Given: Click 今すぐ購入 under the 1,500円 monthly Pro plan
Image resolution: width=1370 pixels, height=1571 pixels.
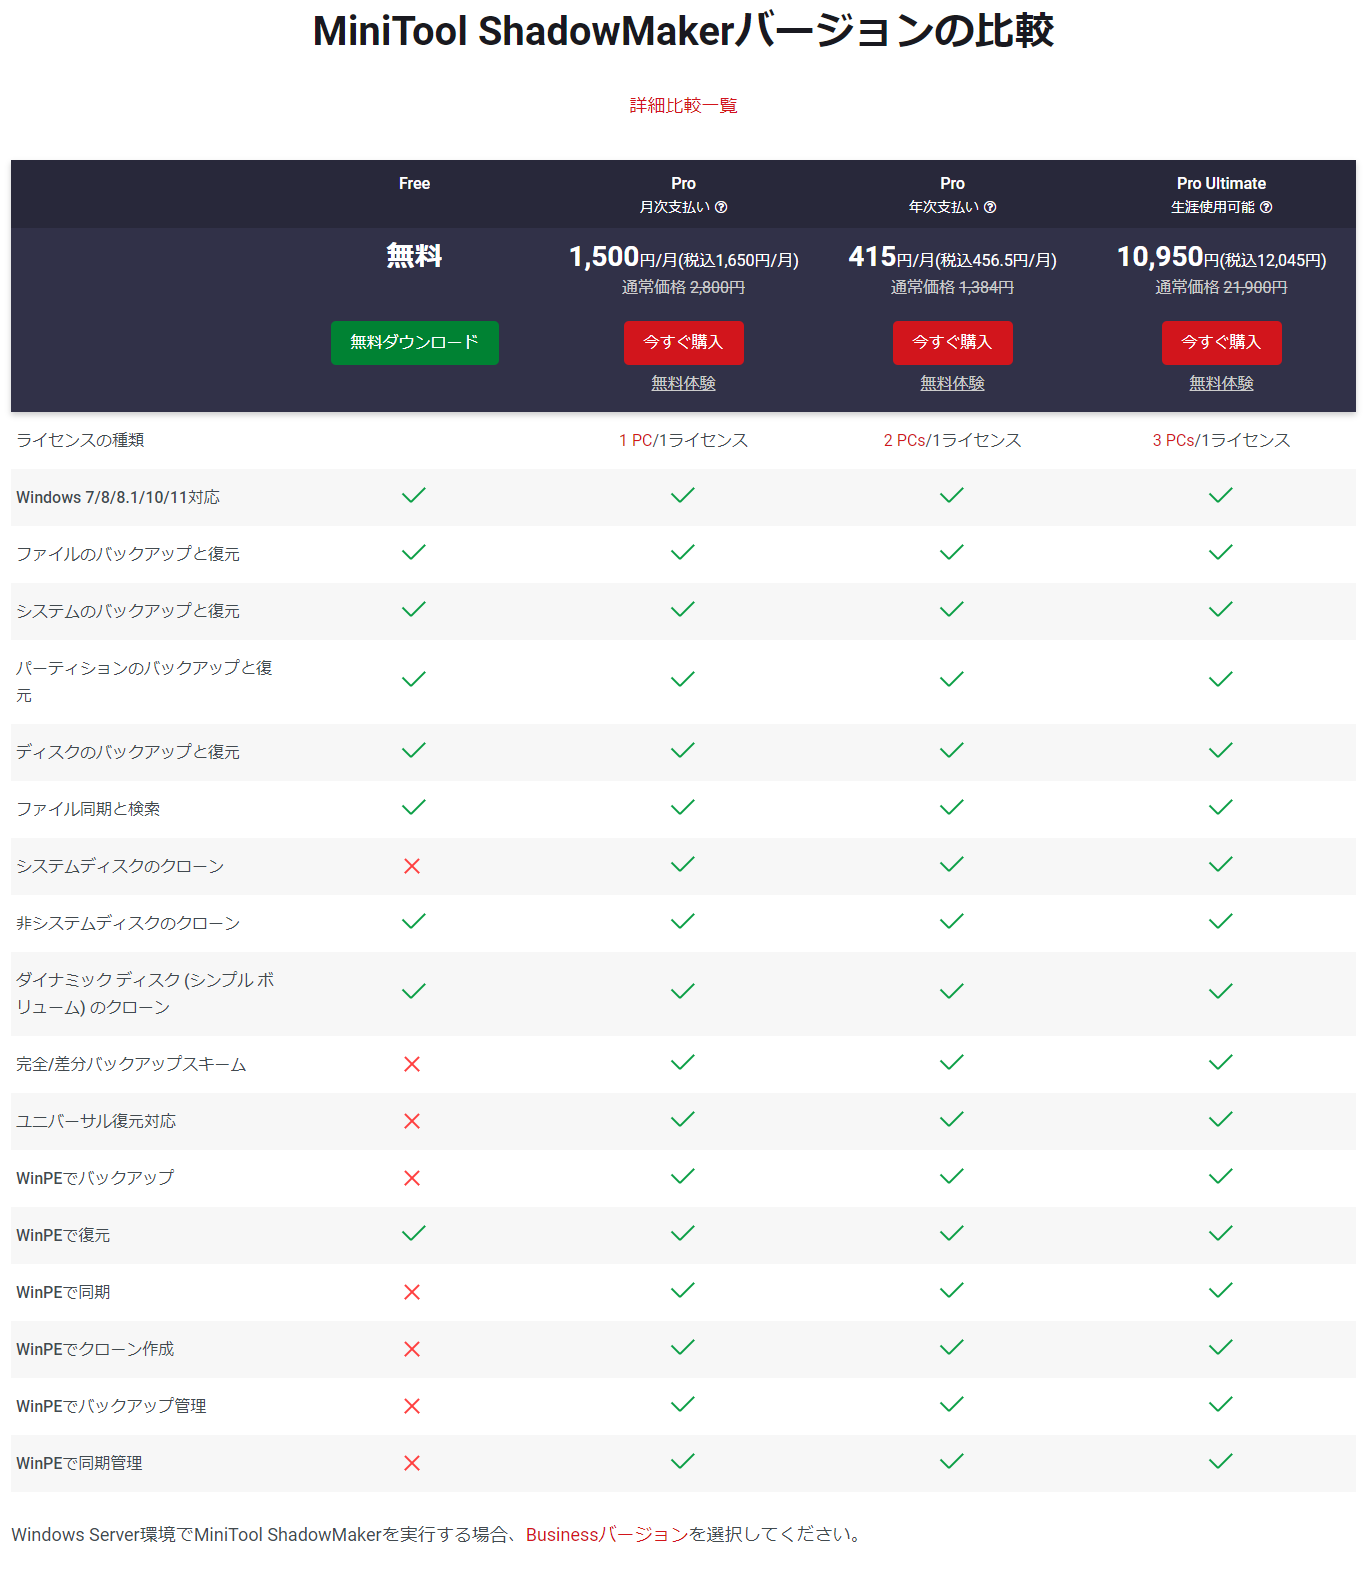Looking at the screenshot, I should point(683,343).
